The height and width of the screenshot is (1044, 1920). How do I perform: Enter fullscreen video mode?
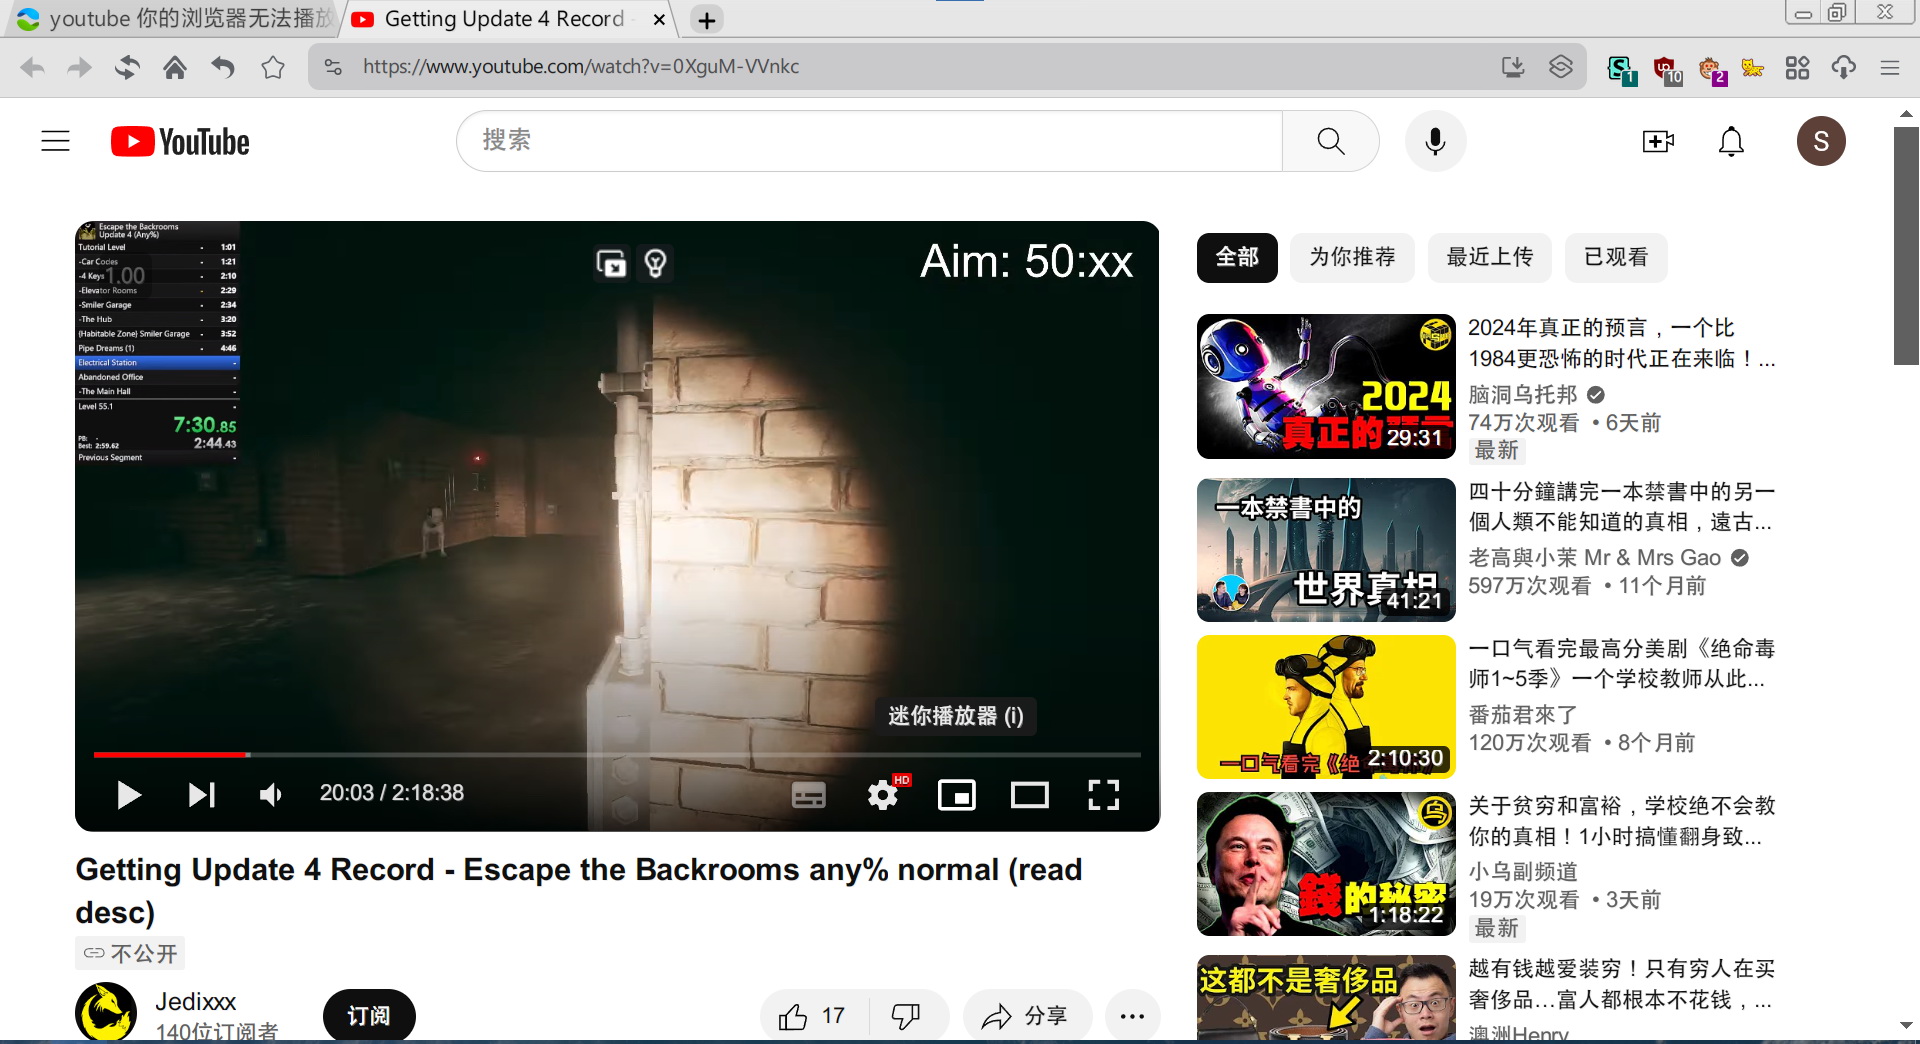(1103, 795)
